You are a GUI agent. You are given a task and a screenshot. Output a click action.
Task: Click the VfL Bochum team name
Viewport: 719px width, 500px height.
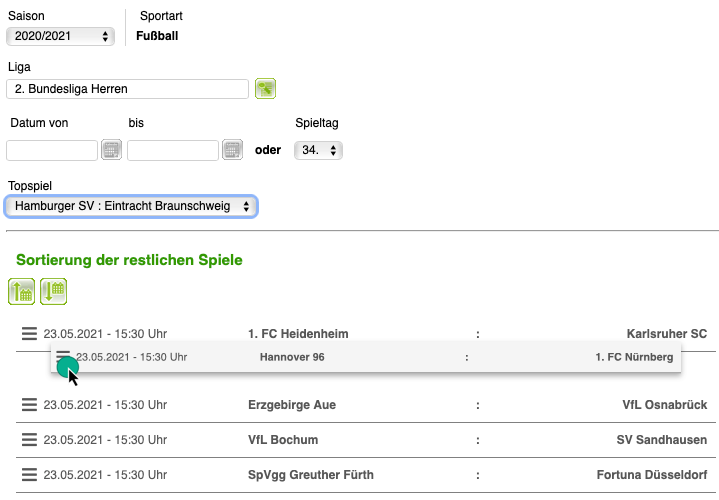[283, 439]
